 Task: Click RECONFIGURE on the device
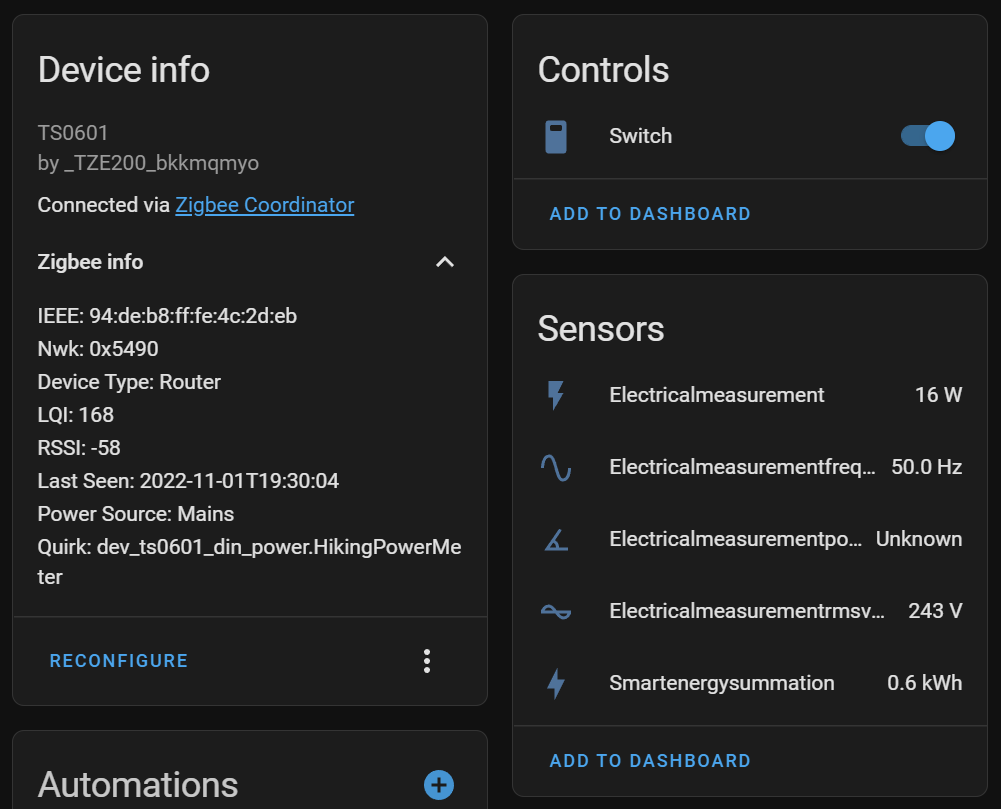[x=118, y=660]
